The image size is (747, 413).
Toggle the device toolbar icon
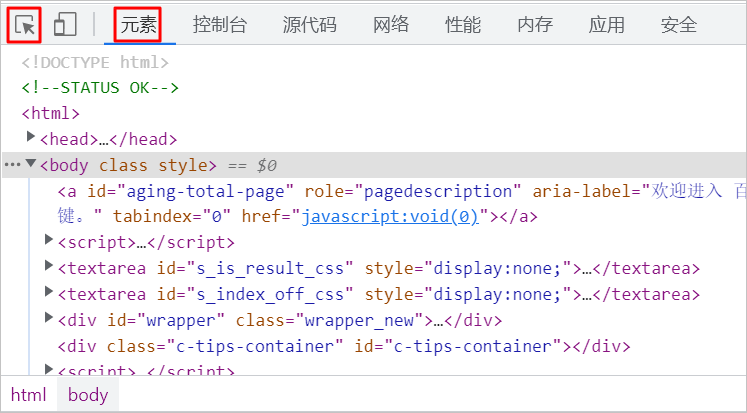tap(65, 25)
